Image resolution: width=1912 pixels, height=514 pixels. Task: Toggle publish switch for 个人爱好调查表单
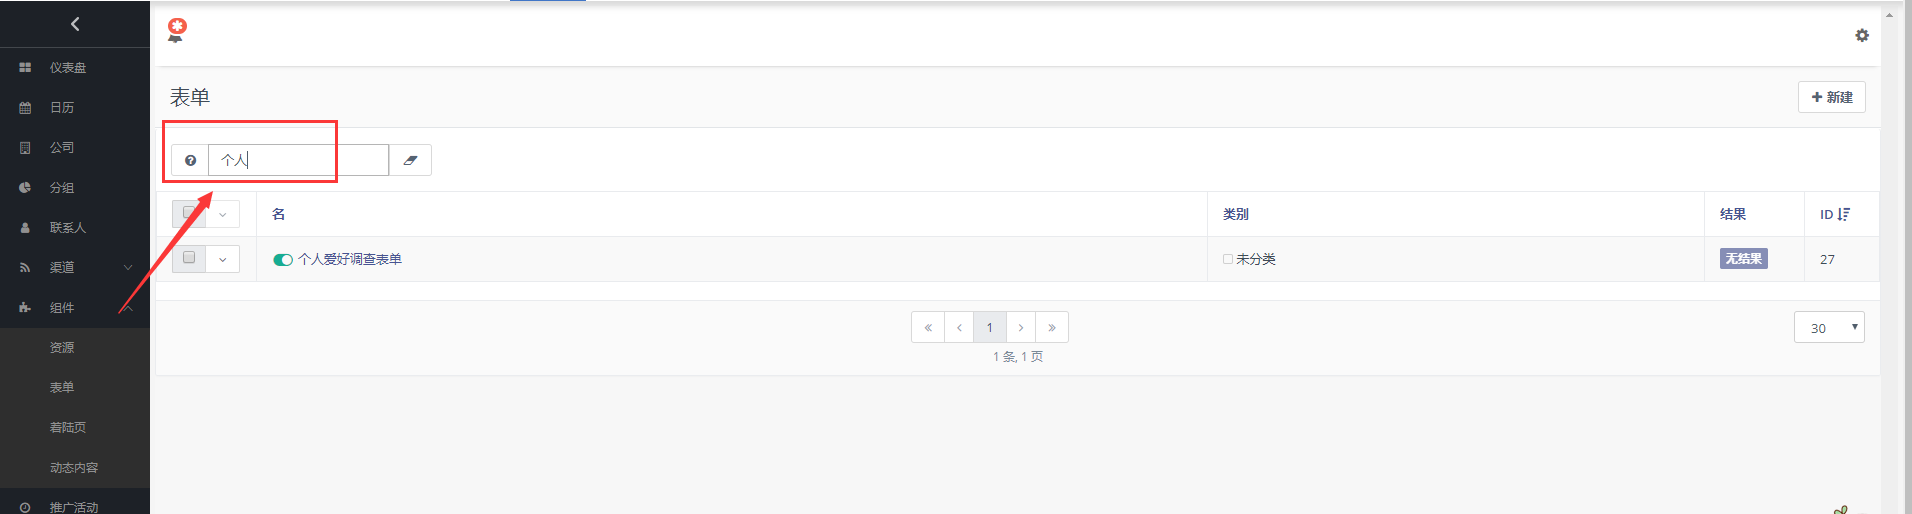283,260
